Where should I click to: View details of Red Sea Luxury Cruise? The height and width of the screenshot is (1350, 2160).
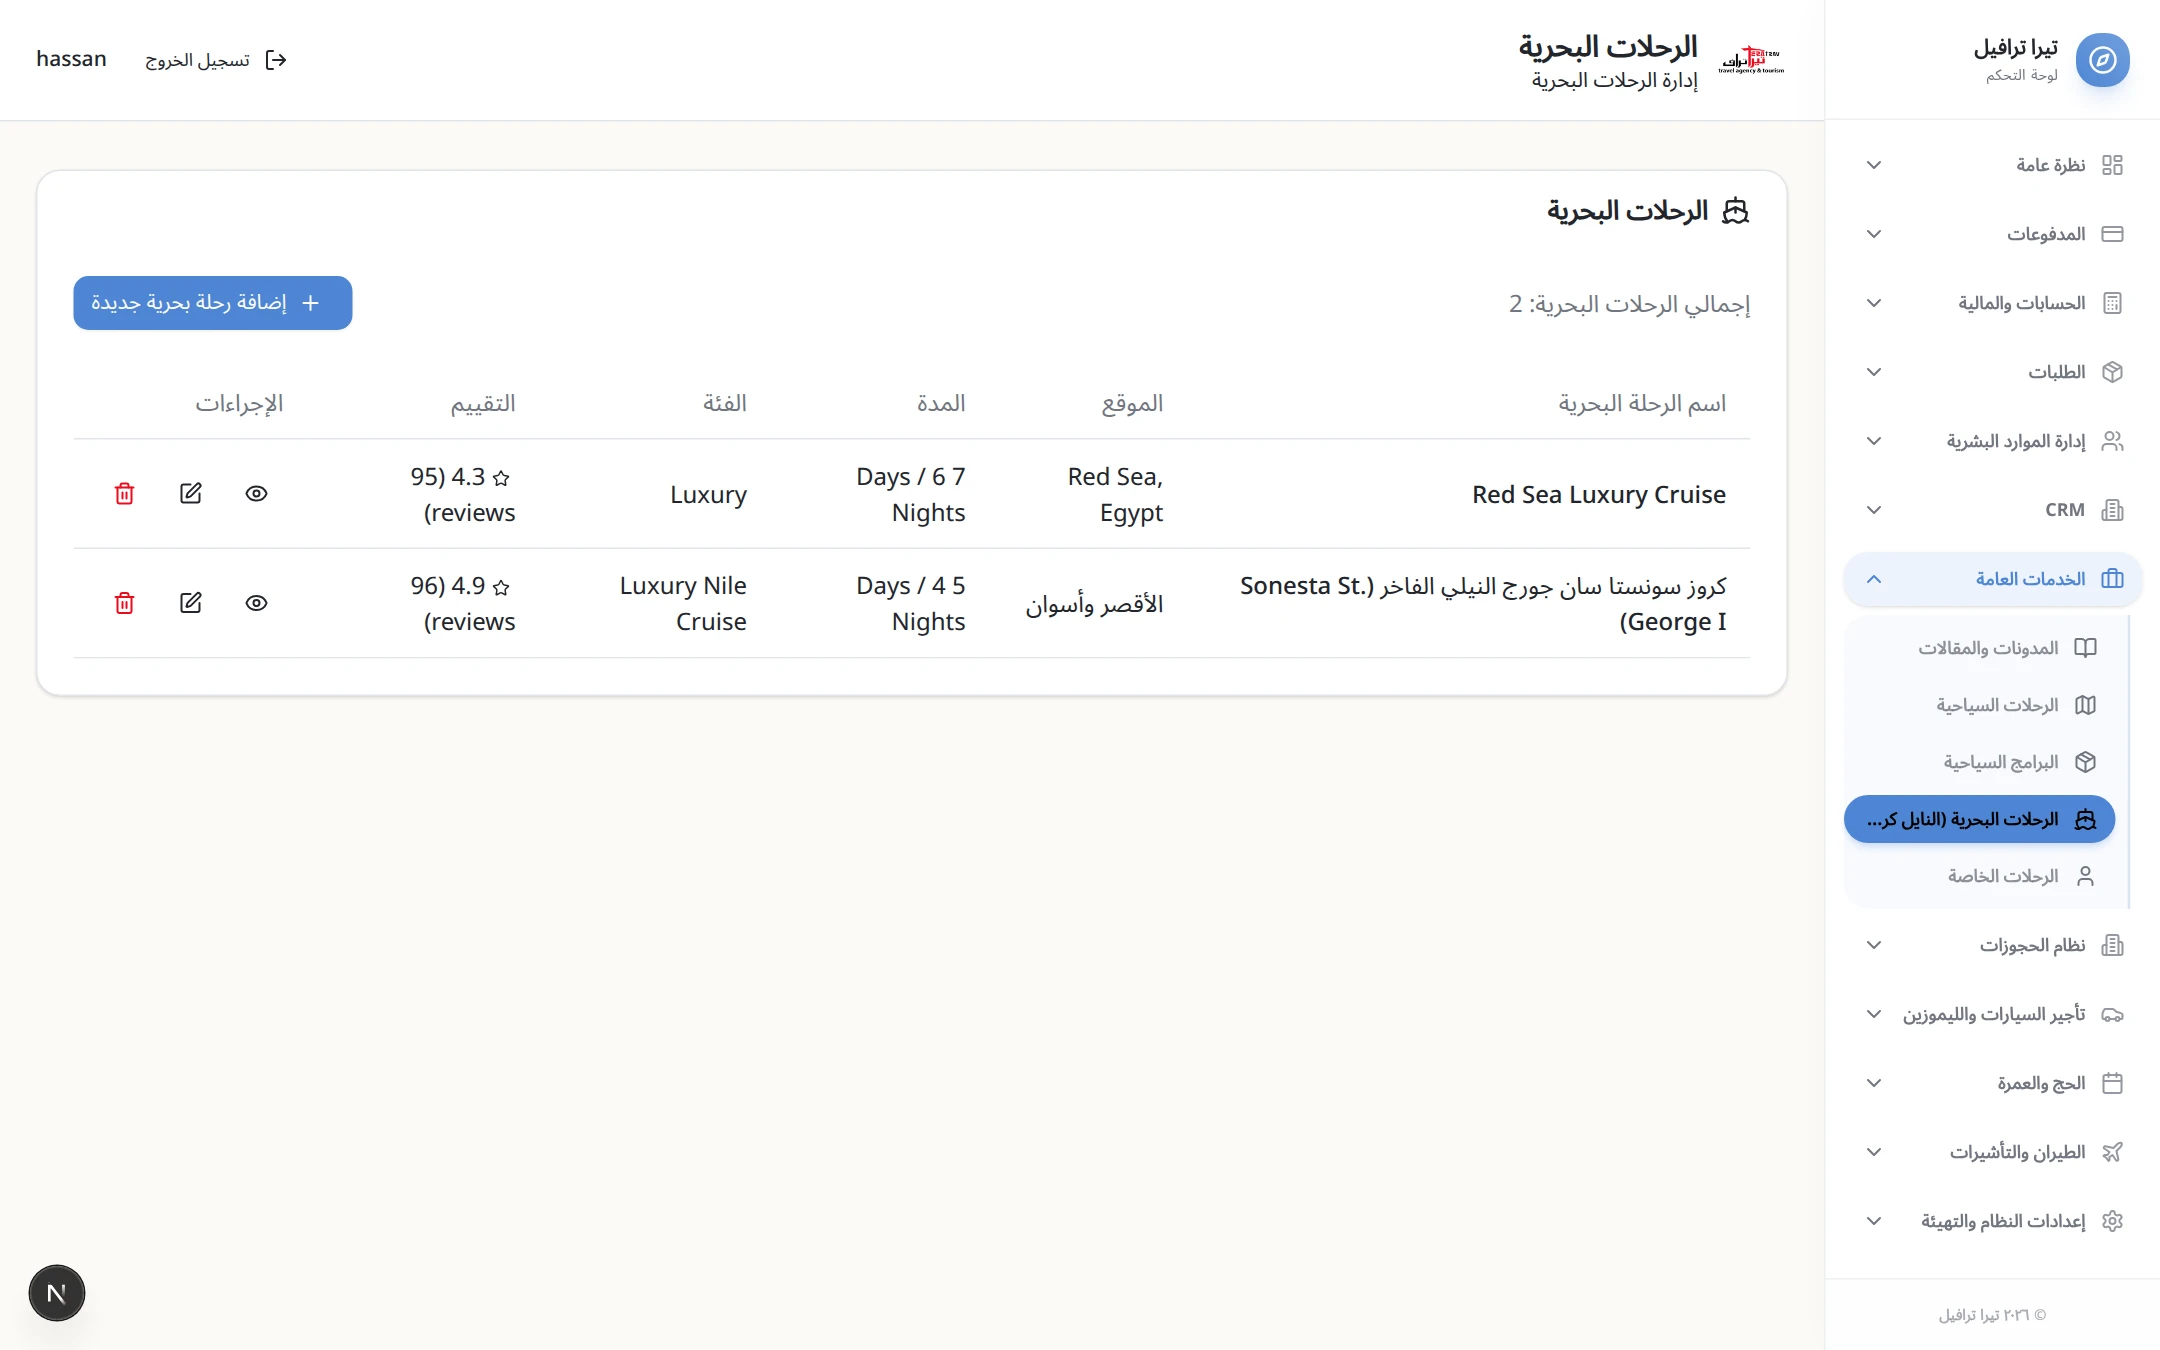[x=256, y=494]
